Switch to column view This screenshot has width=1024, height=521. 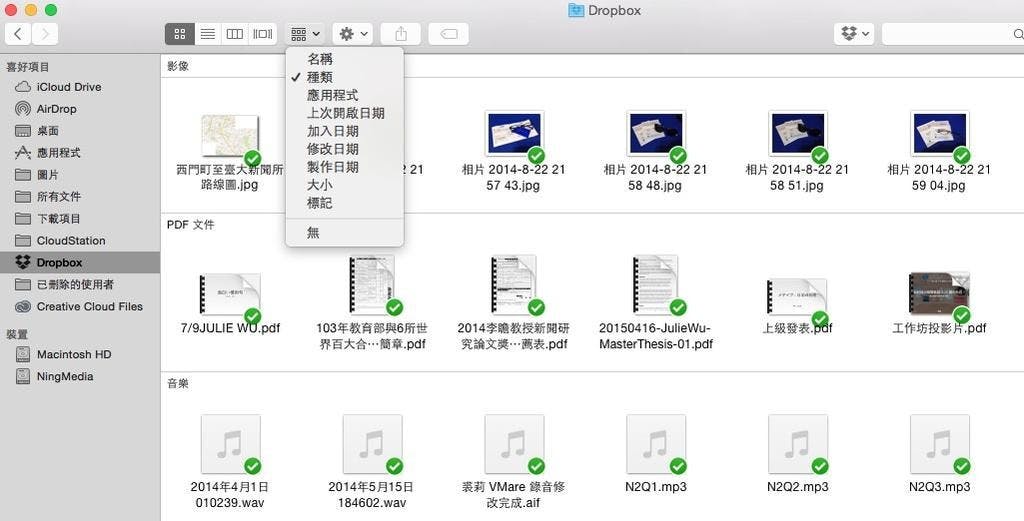(x=234, y=34)
